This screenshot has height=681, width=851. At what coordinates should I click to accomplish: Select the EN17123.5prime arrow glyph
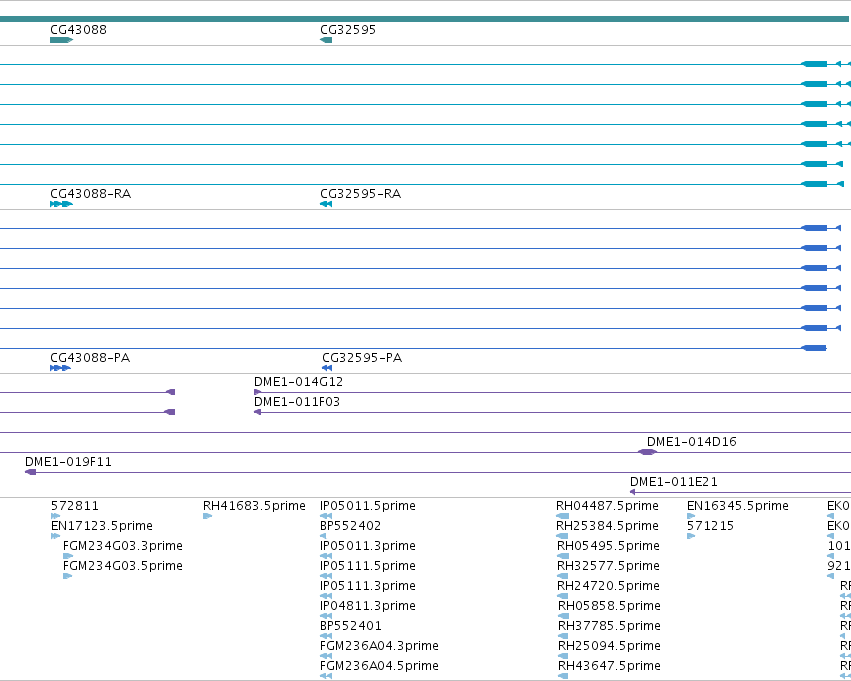55,536
